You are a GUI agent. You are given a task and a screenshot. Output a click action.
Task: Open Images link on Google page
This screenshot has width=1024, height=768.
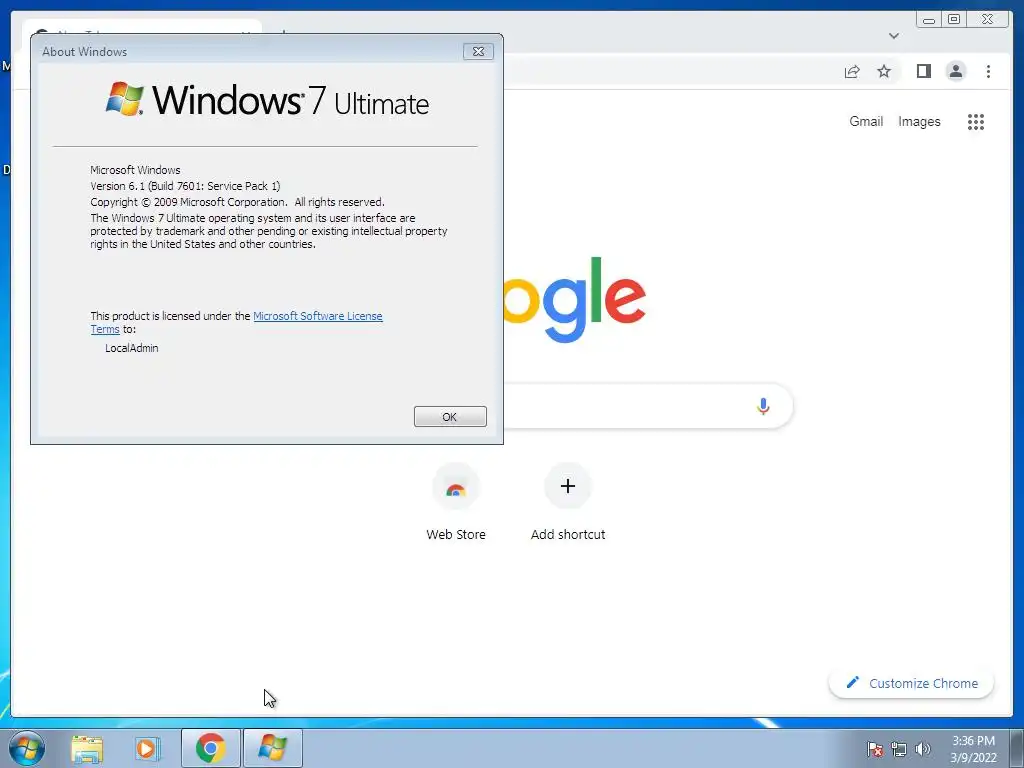point(919,121)
